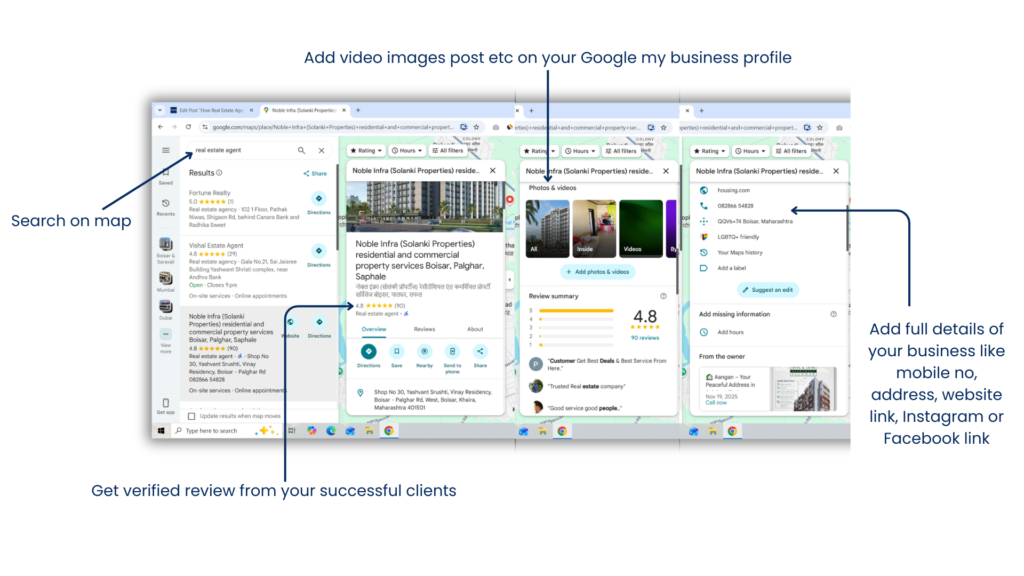Viewport: 1024px width, 576px height.
Task: Click the Send to phone icon
Action: (x=452, y=352)
